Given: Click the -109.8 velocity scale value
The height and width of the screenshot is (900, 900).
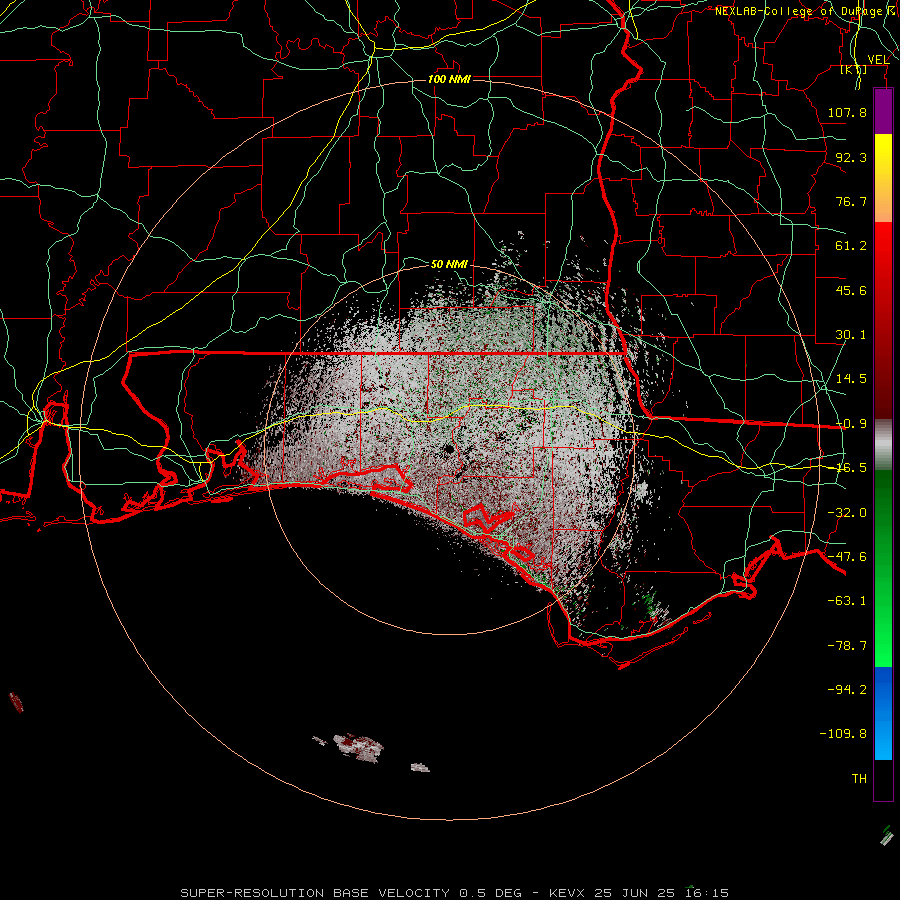Looking at the screenshot, I should point(843,734).
